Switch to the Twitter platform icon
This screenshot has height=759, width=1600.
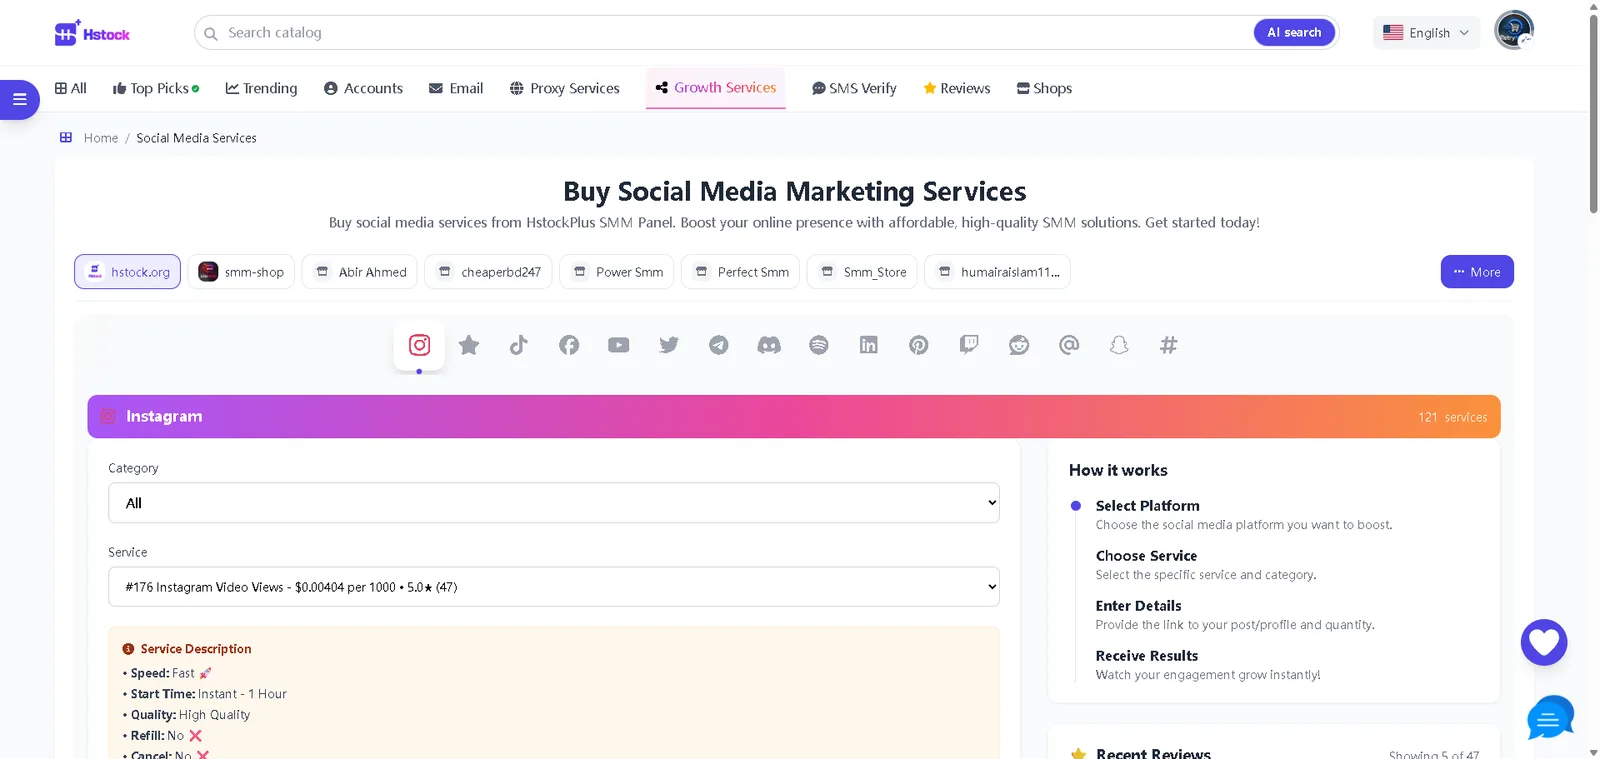point(669,345)
